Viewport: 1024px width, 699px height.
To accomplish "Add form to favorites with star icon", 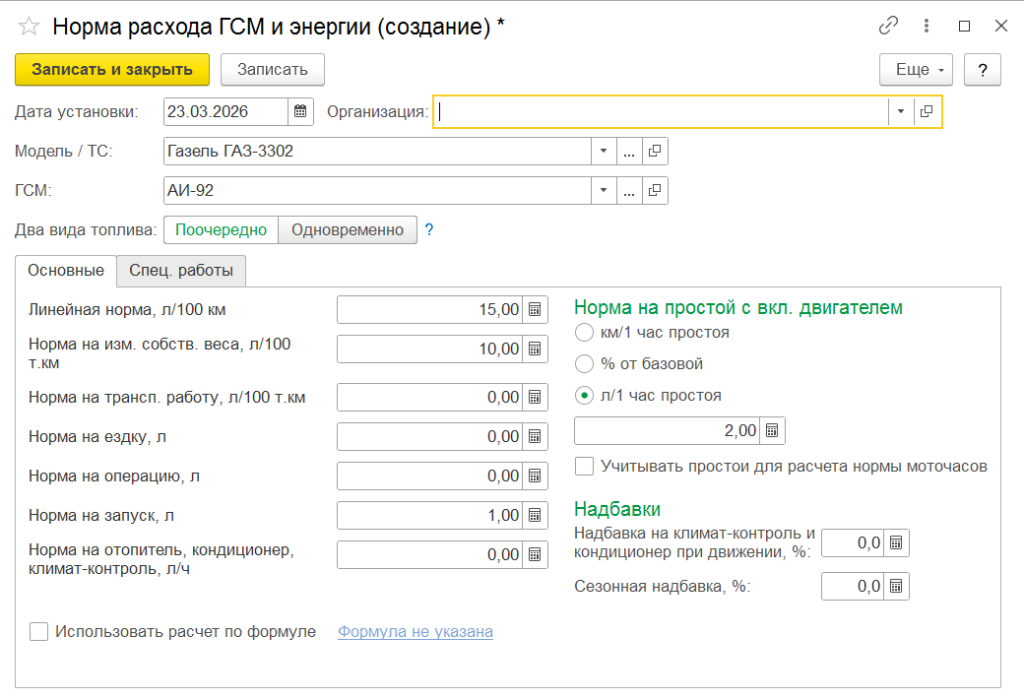I will pyautogui.click(x=29, y=27).
